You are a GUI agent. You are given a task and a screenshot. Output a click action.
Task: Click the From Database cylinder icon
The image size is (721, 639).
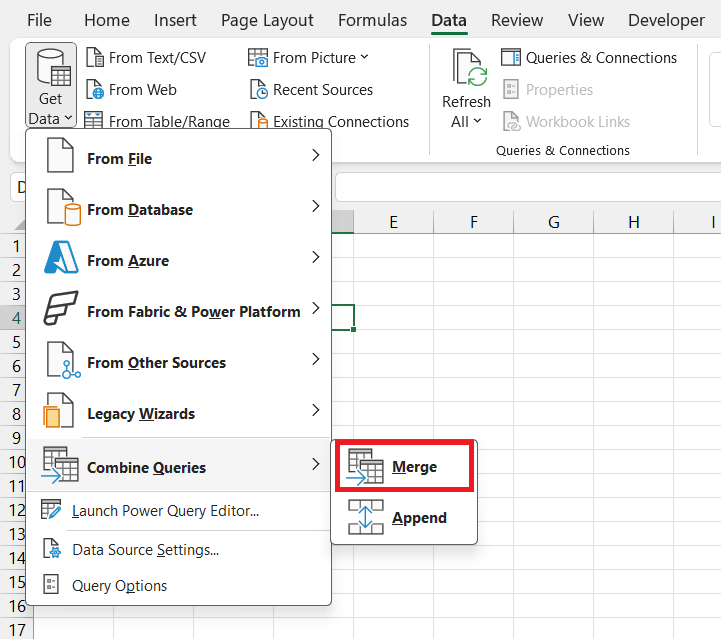64,207
